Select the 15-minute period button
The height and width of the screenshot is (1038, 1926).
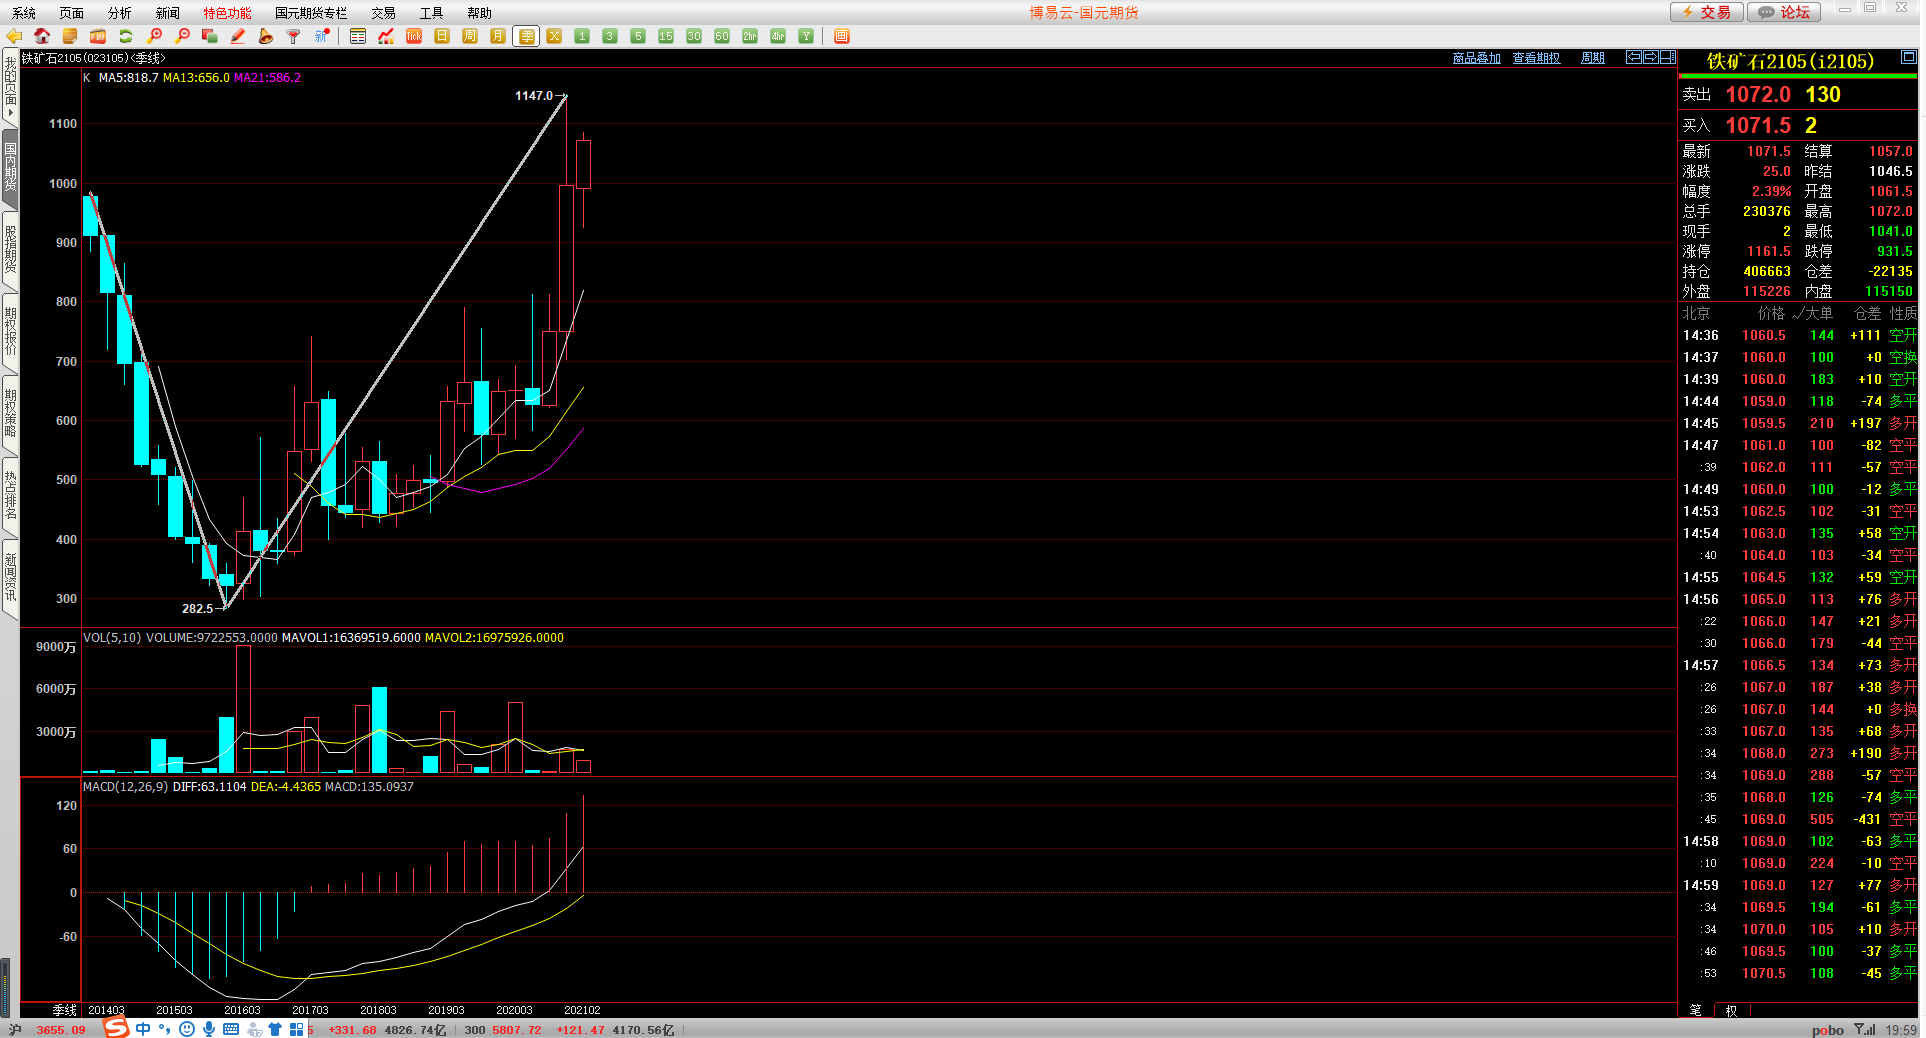(x=666, y=36)
